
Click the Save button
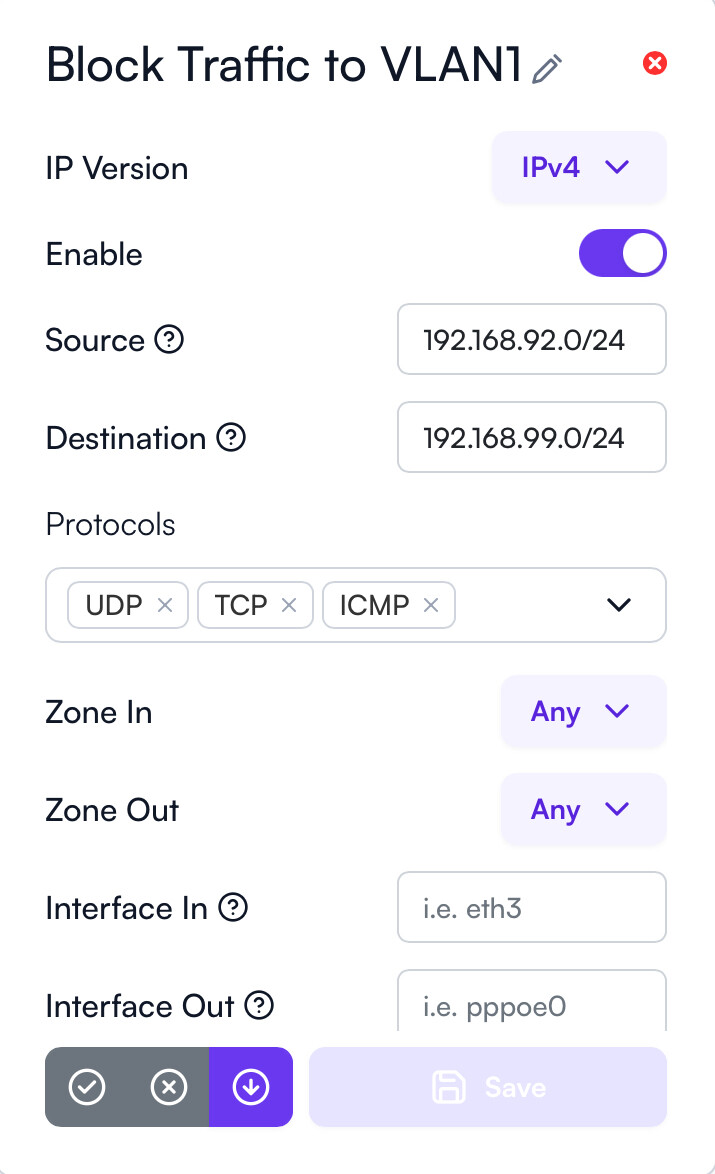(488, 1087)
